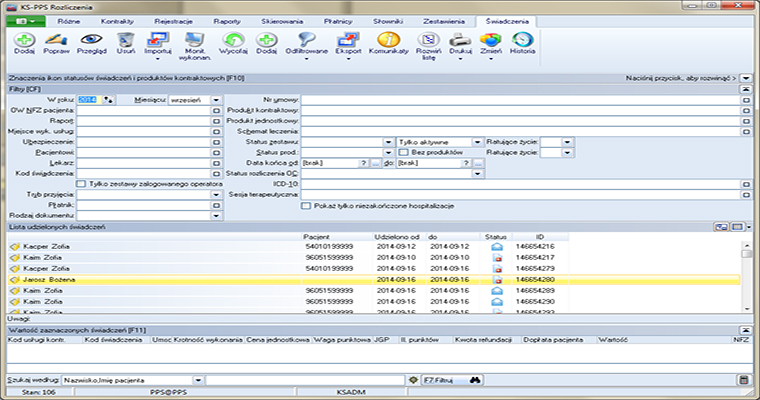Open Nazwisko,Imię pacjenta search dropdown
The height and width of the screenshot is (400, 760).
pos(199,380)
